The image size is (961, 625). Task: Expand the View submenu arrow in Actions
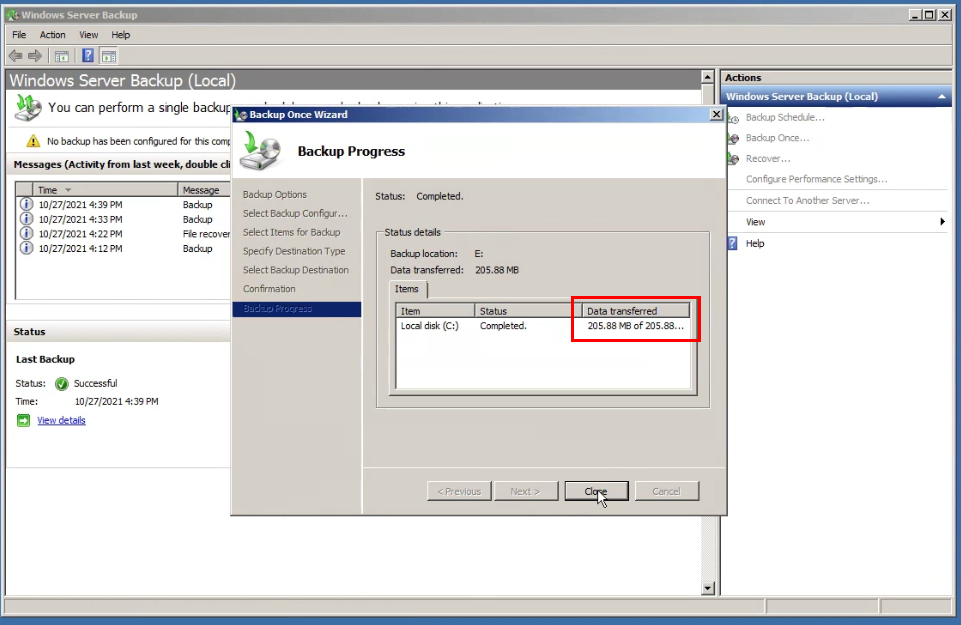943,222
